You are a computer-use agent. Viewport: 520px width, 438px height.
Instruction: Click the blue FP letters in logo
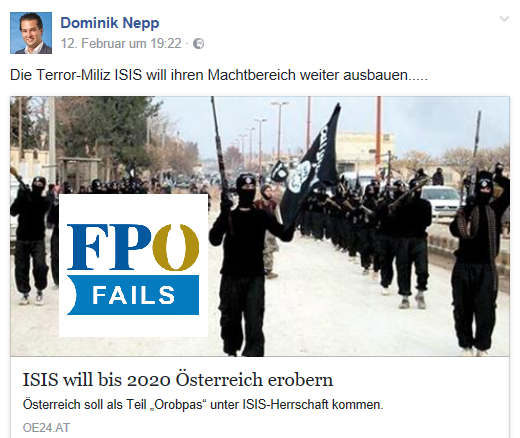[x=110, y=247]
